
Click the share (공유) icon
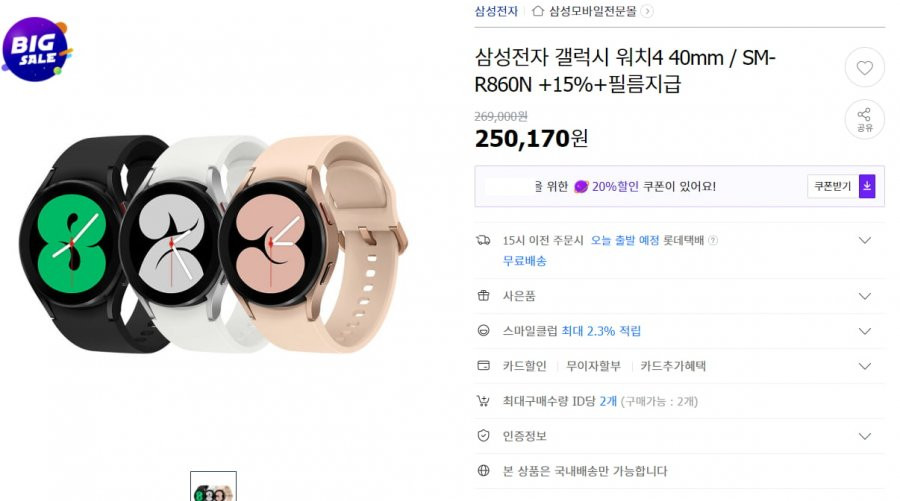[864, 119]
